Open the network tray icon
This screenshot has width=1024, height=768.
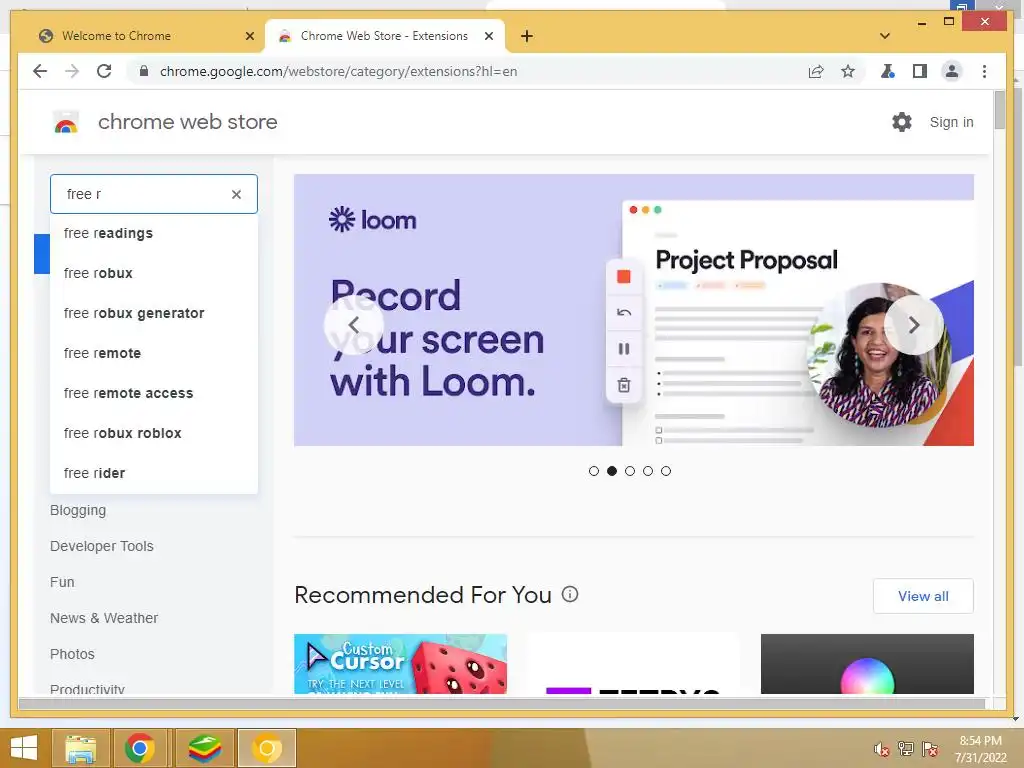click(906, 749)
